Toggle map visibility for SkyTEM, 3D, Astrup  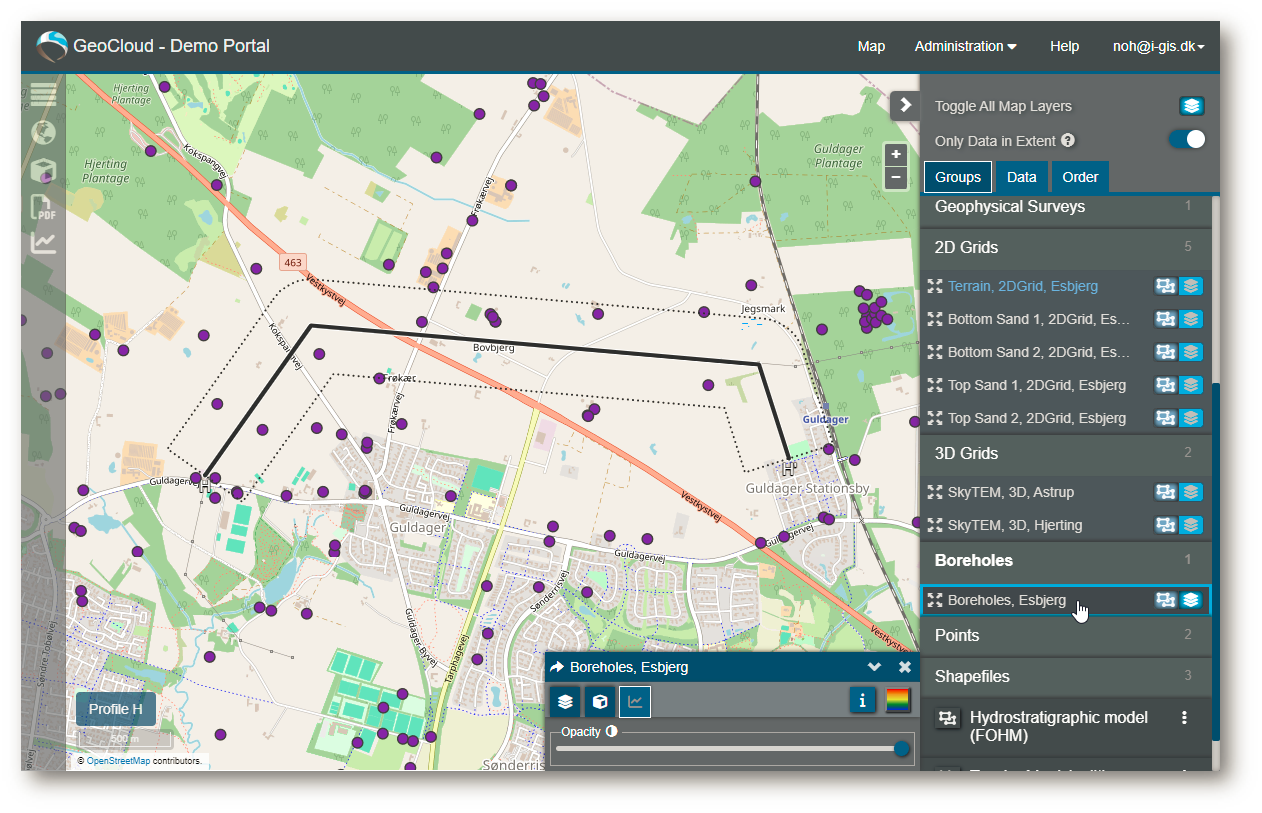pos(1191,492)
